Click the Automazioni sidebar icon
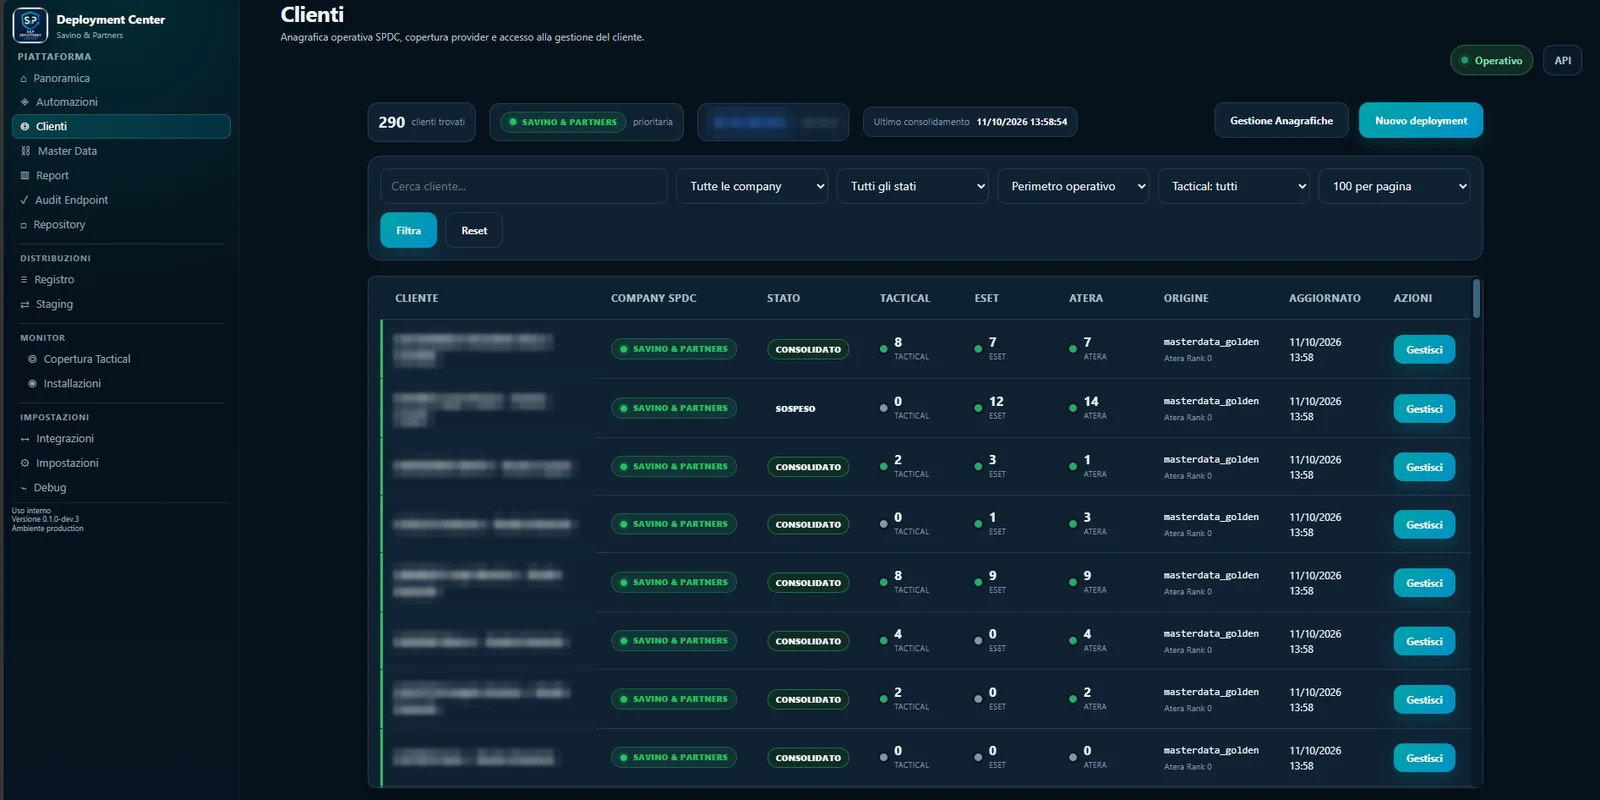This screenshot has height=800, width=1600. click(x=25, y=102)
